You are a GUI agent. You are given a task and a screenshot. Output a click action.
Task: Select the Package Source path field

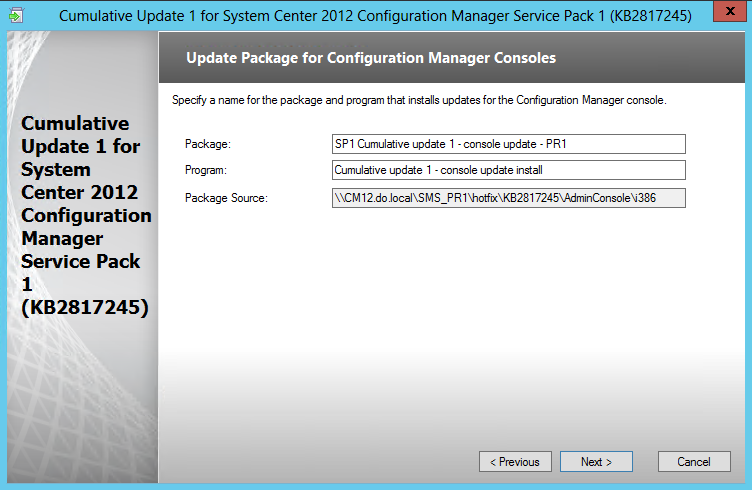coord(508,198)
